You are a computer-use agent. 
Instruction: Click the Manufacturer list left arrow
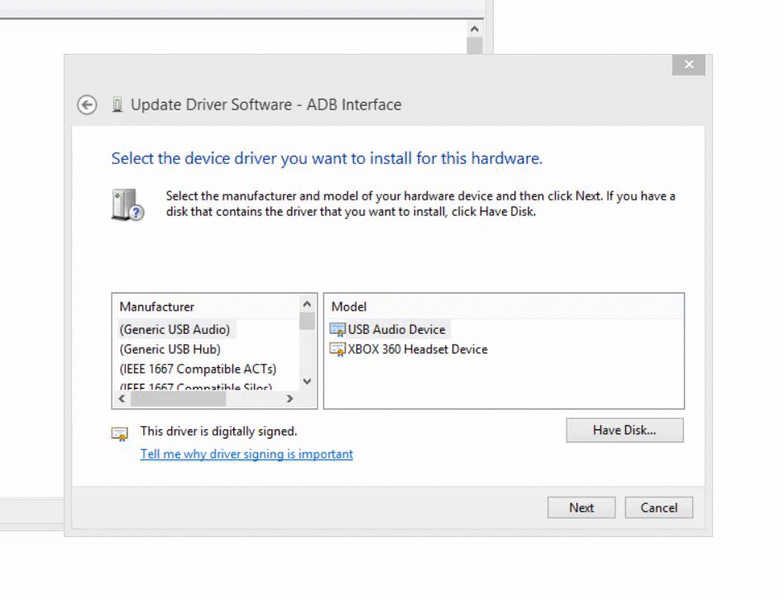122,398
